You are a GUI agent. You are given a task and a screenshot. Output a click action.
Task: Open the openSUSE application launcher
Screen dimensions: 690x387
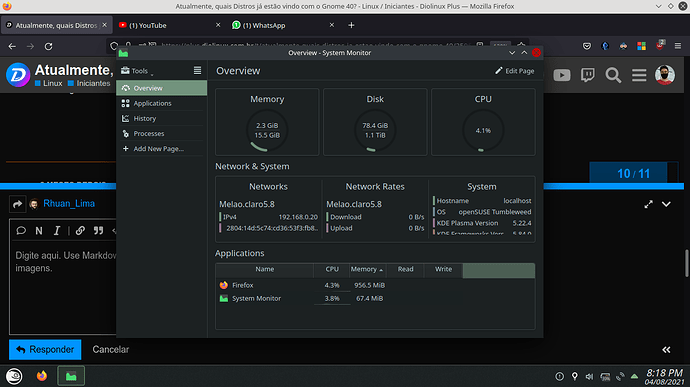pos(14,376)
